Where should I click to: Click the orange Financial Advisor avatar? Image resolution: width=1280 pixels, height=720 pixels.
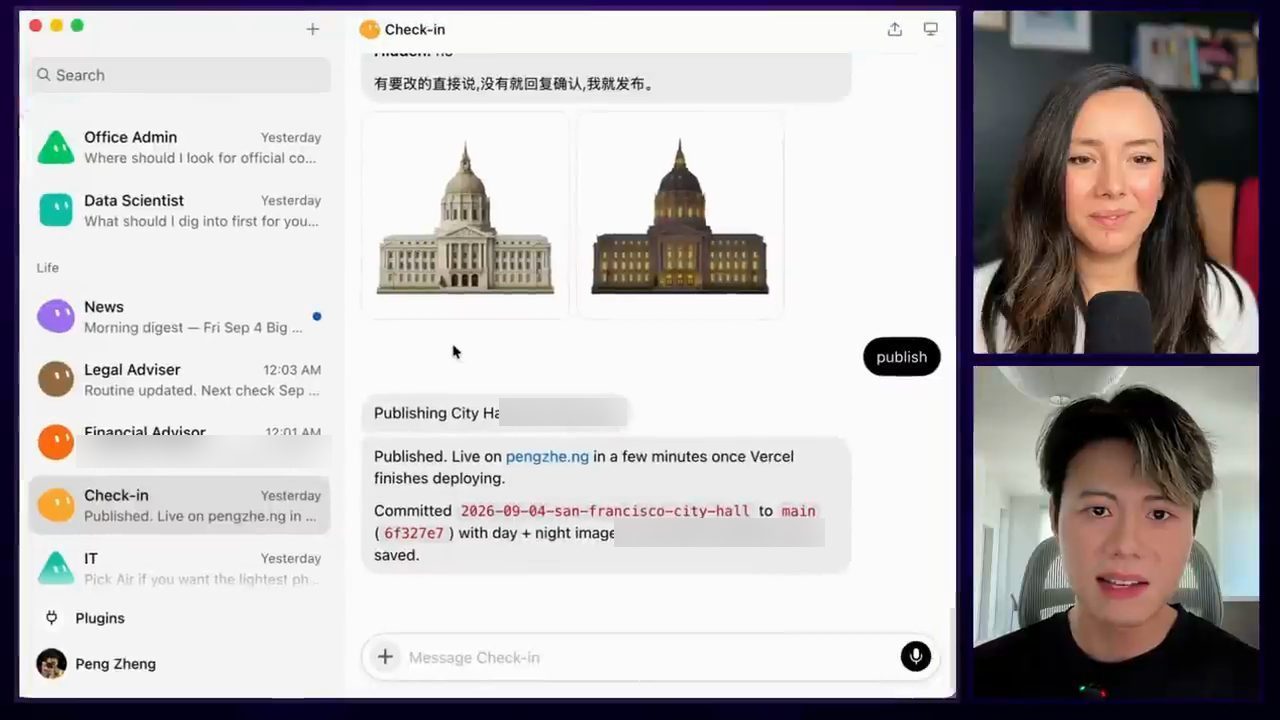56,442
